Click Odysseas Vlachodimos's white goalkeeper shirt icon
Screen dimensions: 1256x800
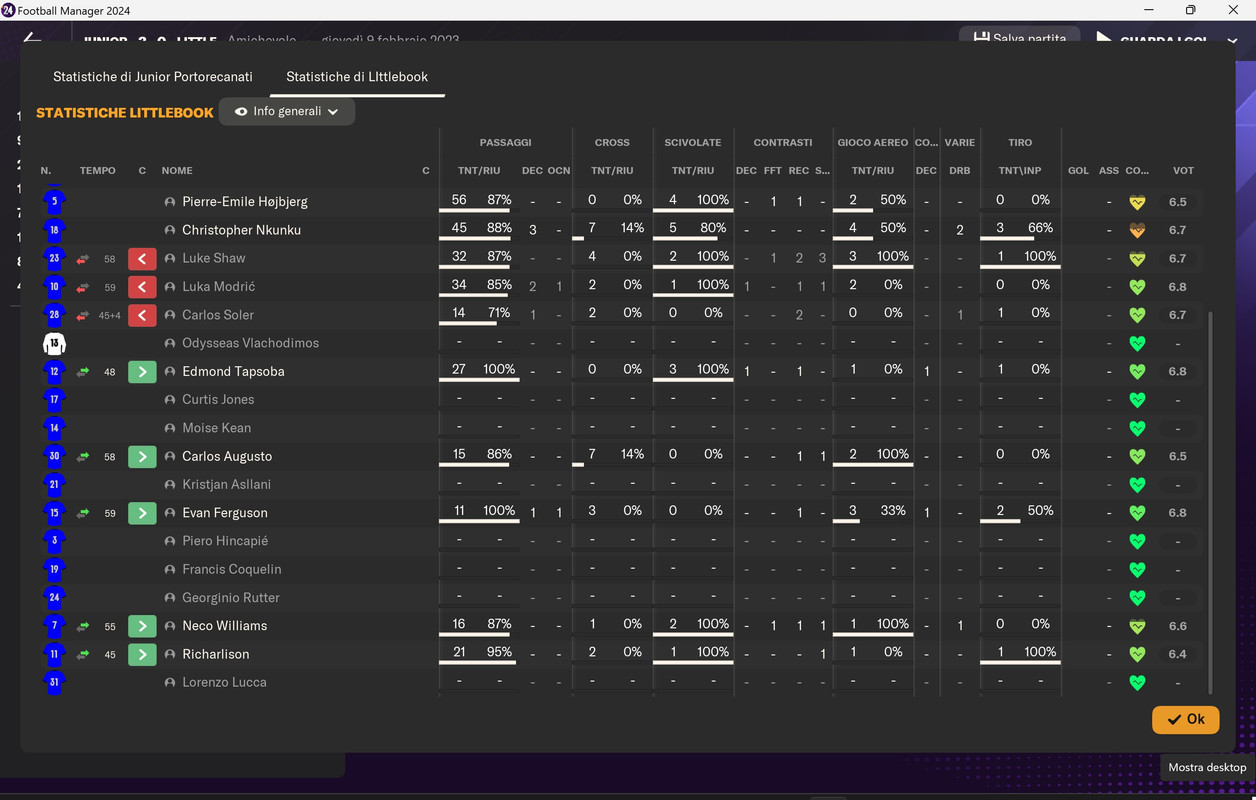click(x=54, y=343)
